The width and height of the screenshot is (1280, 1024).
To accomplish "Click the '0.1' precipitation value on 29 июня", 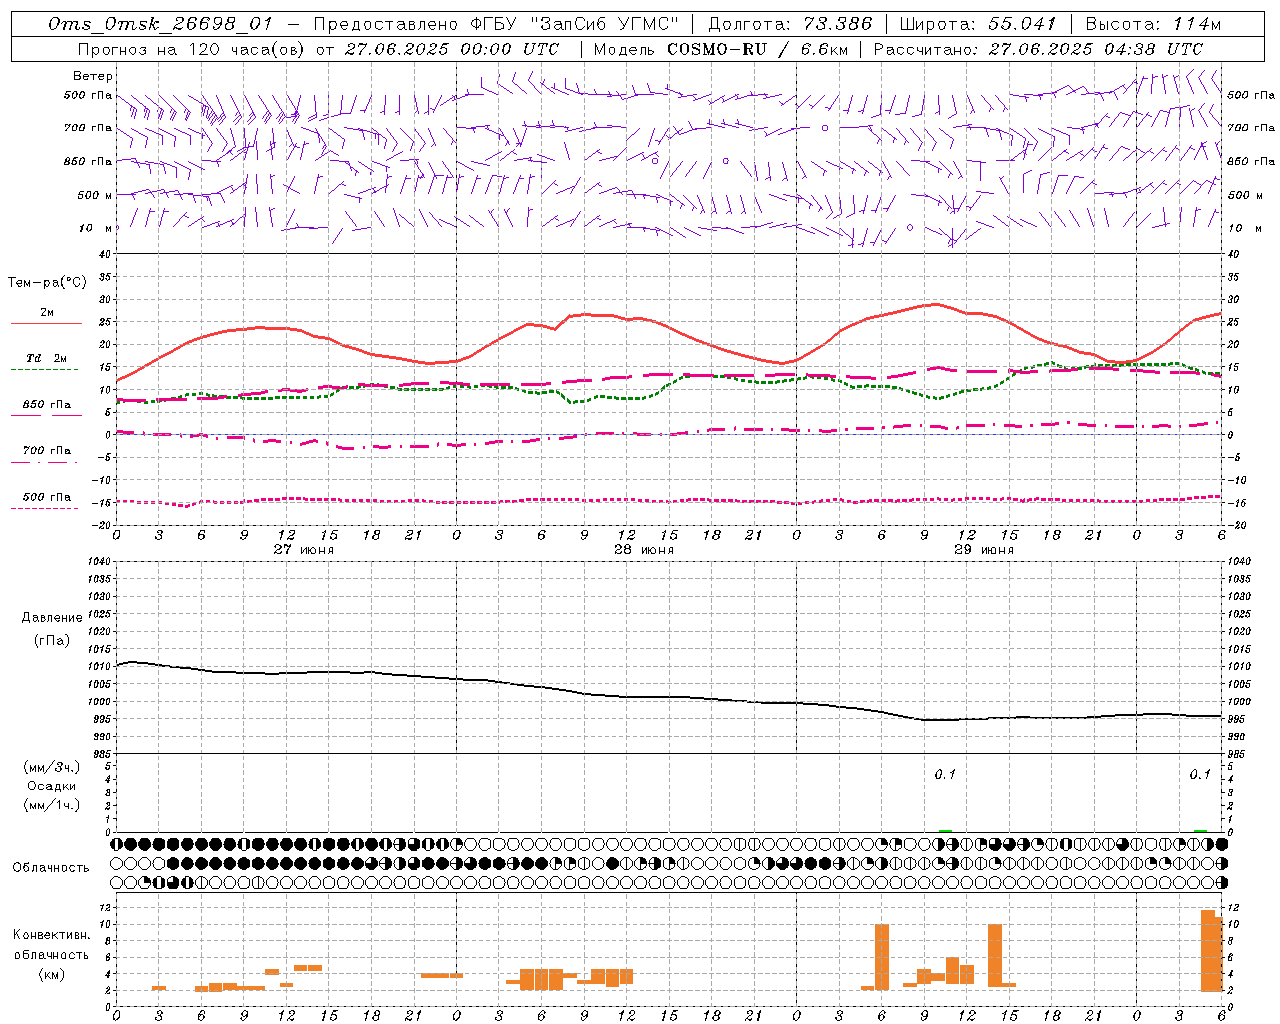I will pyautogui.click(x=945, y=774).
